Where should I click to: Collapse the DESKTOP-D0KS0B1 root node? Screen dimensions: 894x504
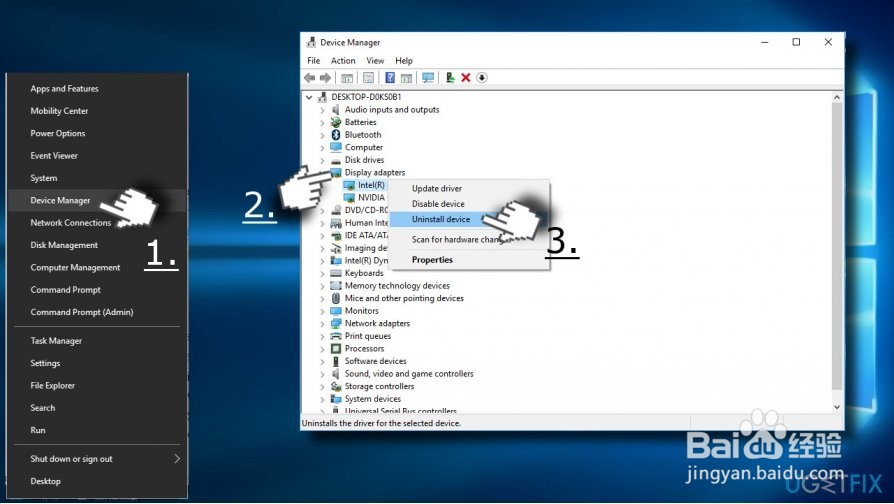click(309, 97)
